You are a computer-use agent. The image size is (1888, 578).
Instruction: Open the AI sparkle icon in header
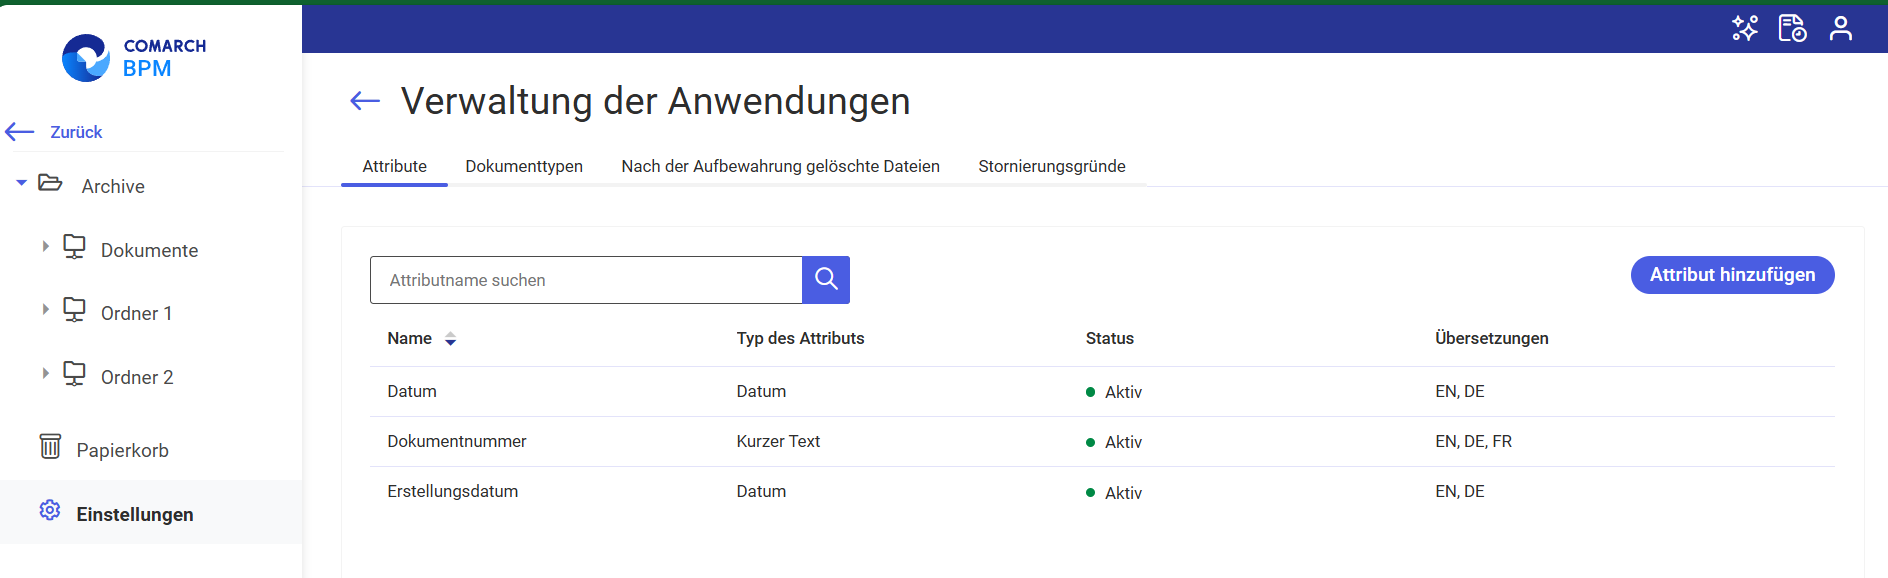[1745, 28]
